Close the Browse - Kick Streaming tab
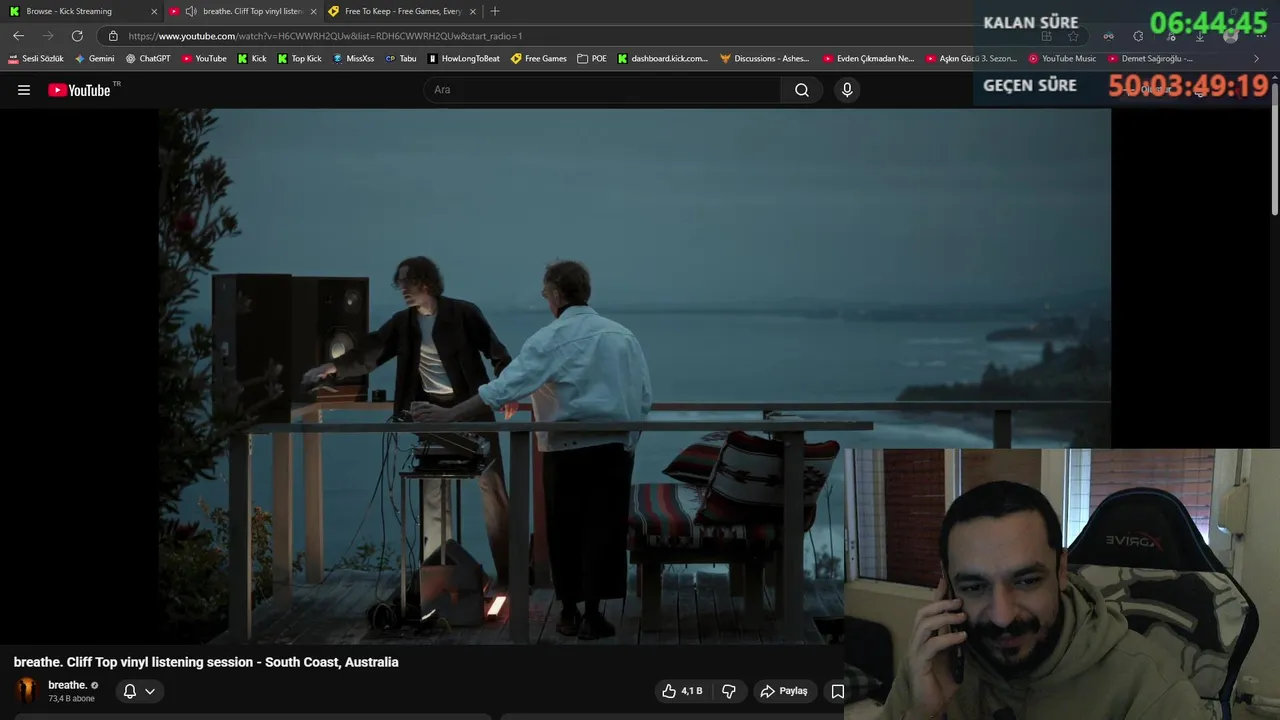Viewport: 1280px width, 720px height. tap(154, 11)
